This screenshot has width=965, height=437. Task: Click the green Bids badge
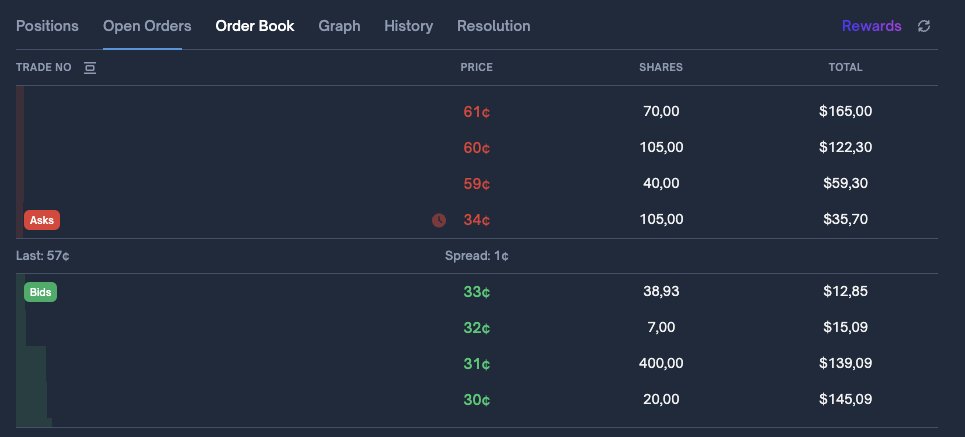pyautogui.click(x=42, y=292)
